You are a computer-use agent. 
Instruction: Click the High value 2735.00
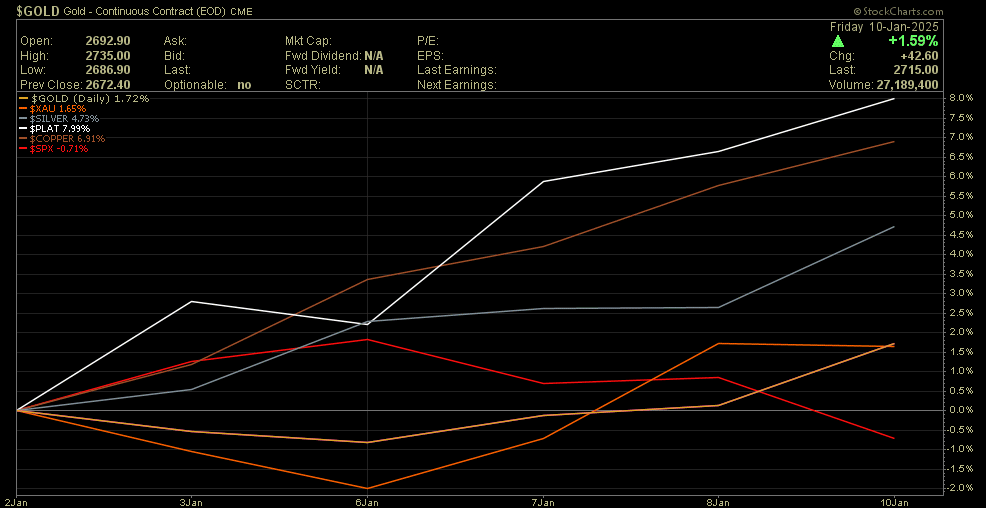coord(108,55)
